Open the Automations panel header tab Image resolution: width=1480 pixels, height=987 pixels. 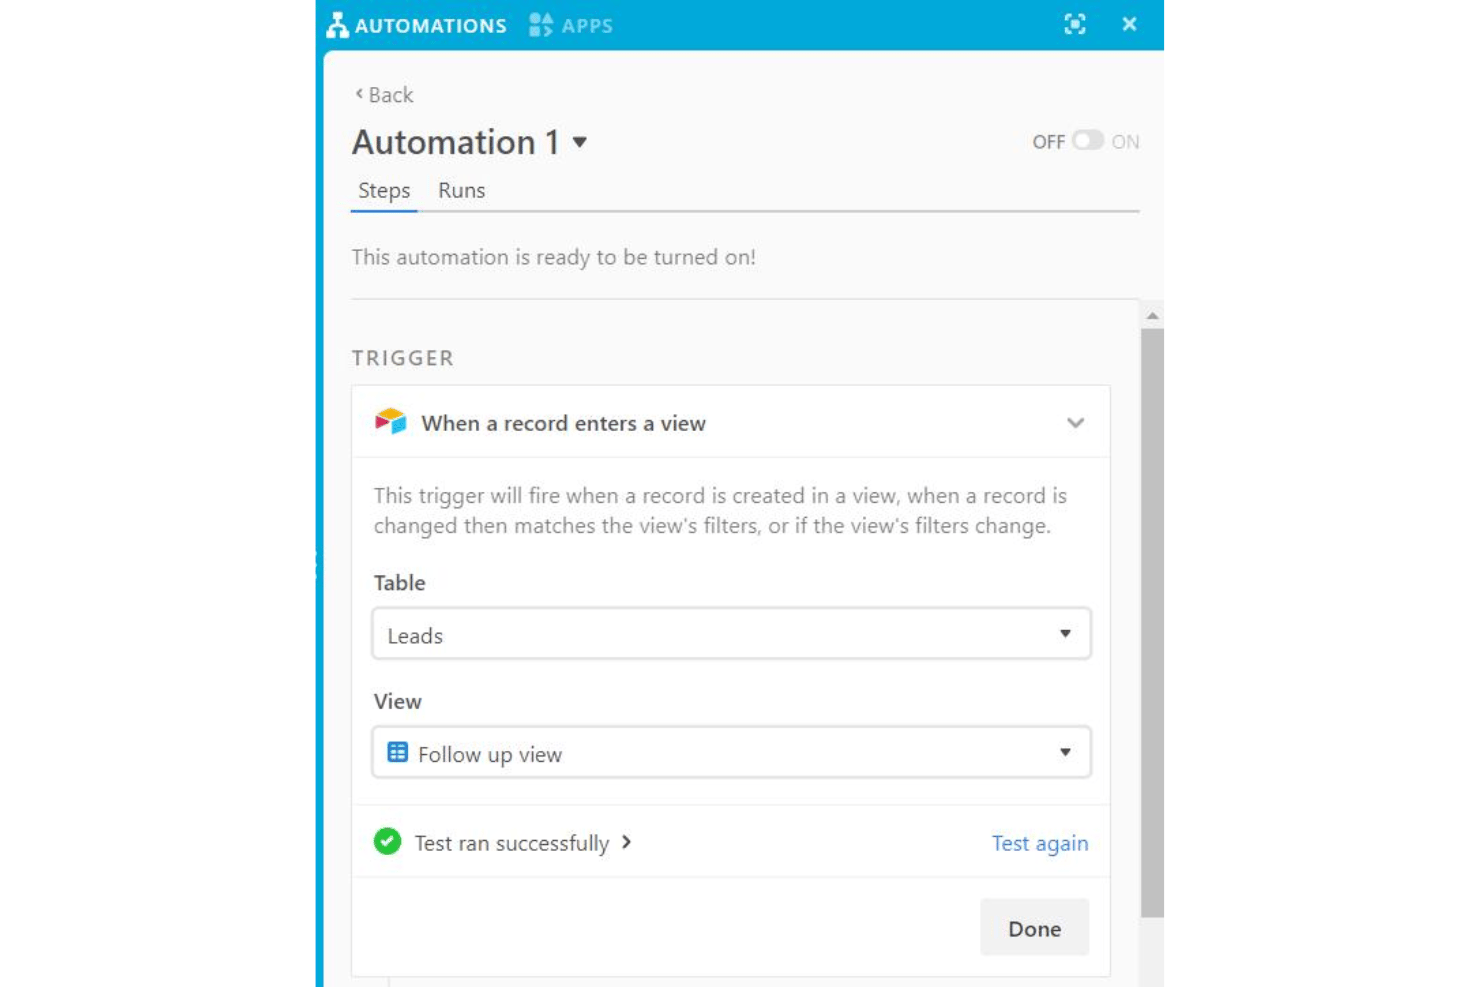click(417, 25)
